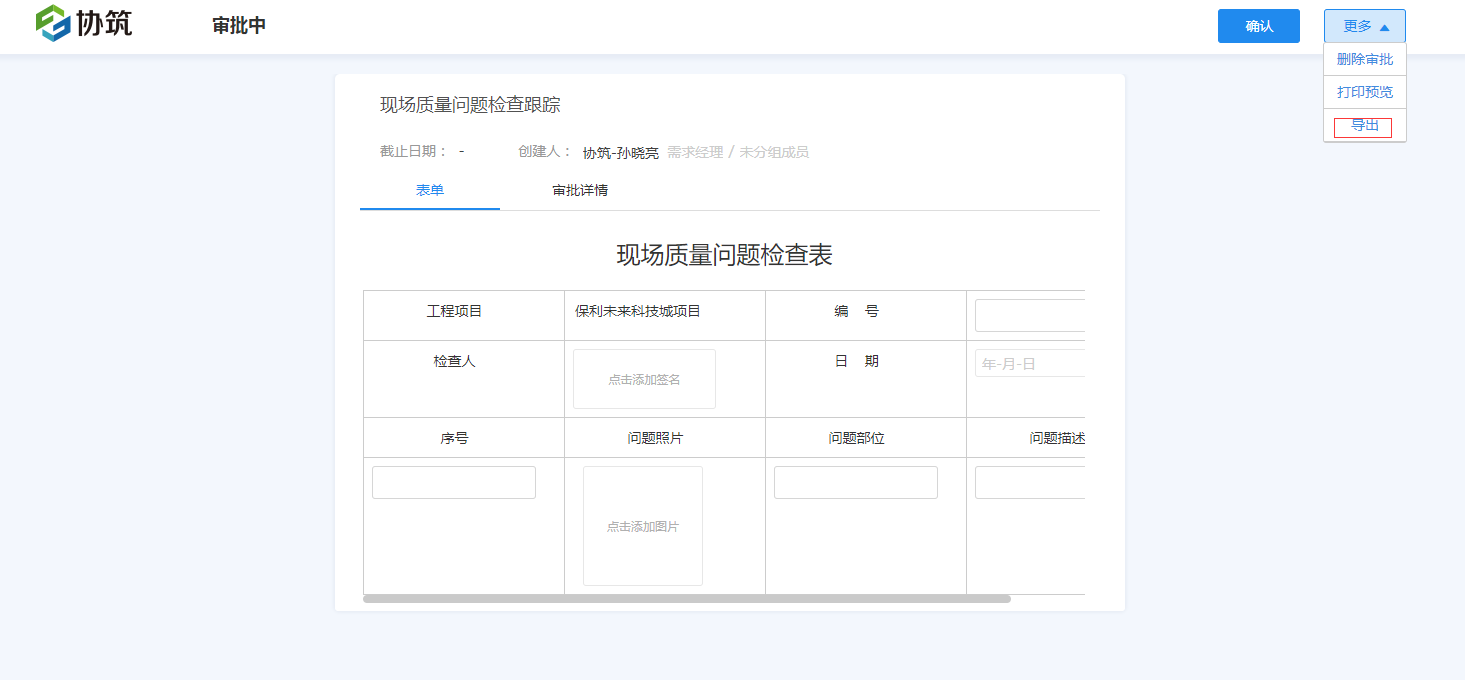Open the 点击添加签名 signature area
The width and height of the screenshot is (1465, 680).
pos(643,378)
